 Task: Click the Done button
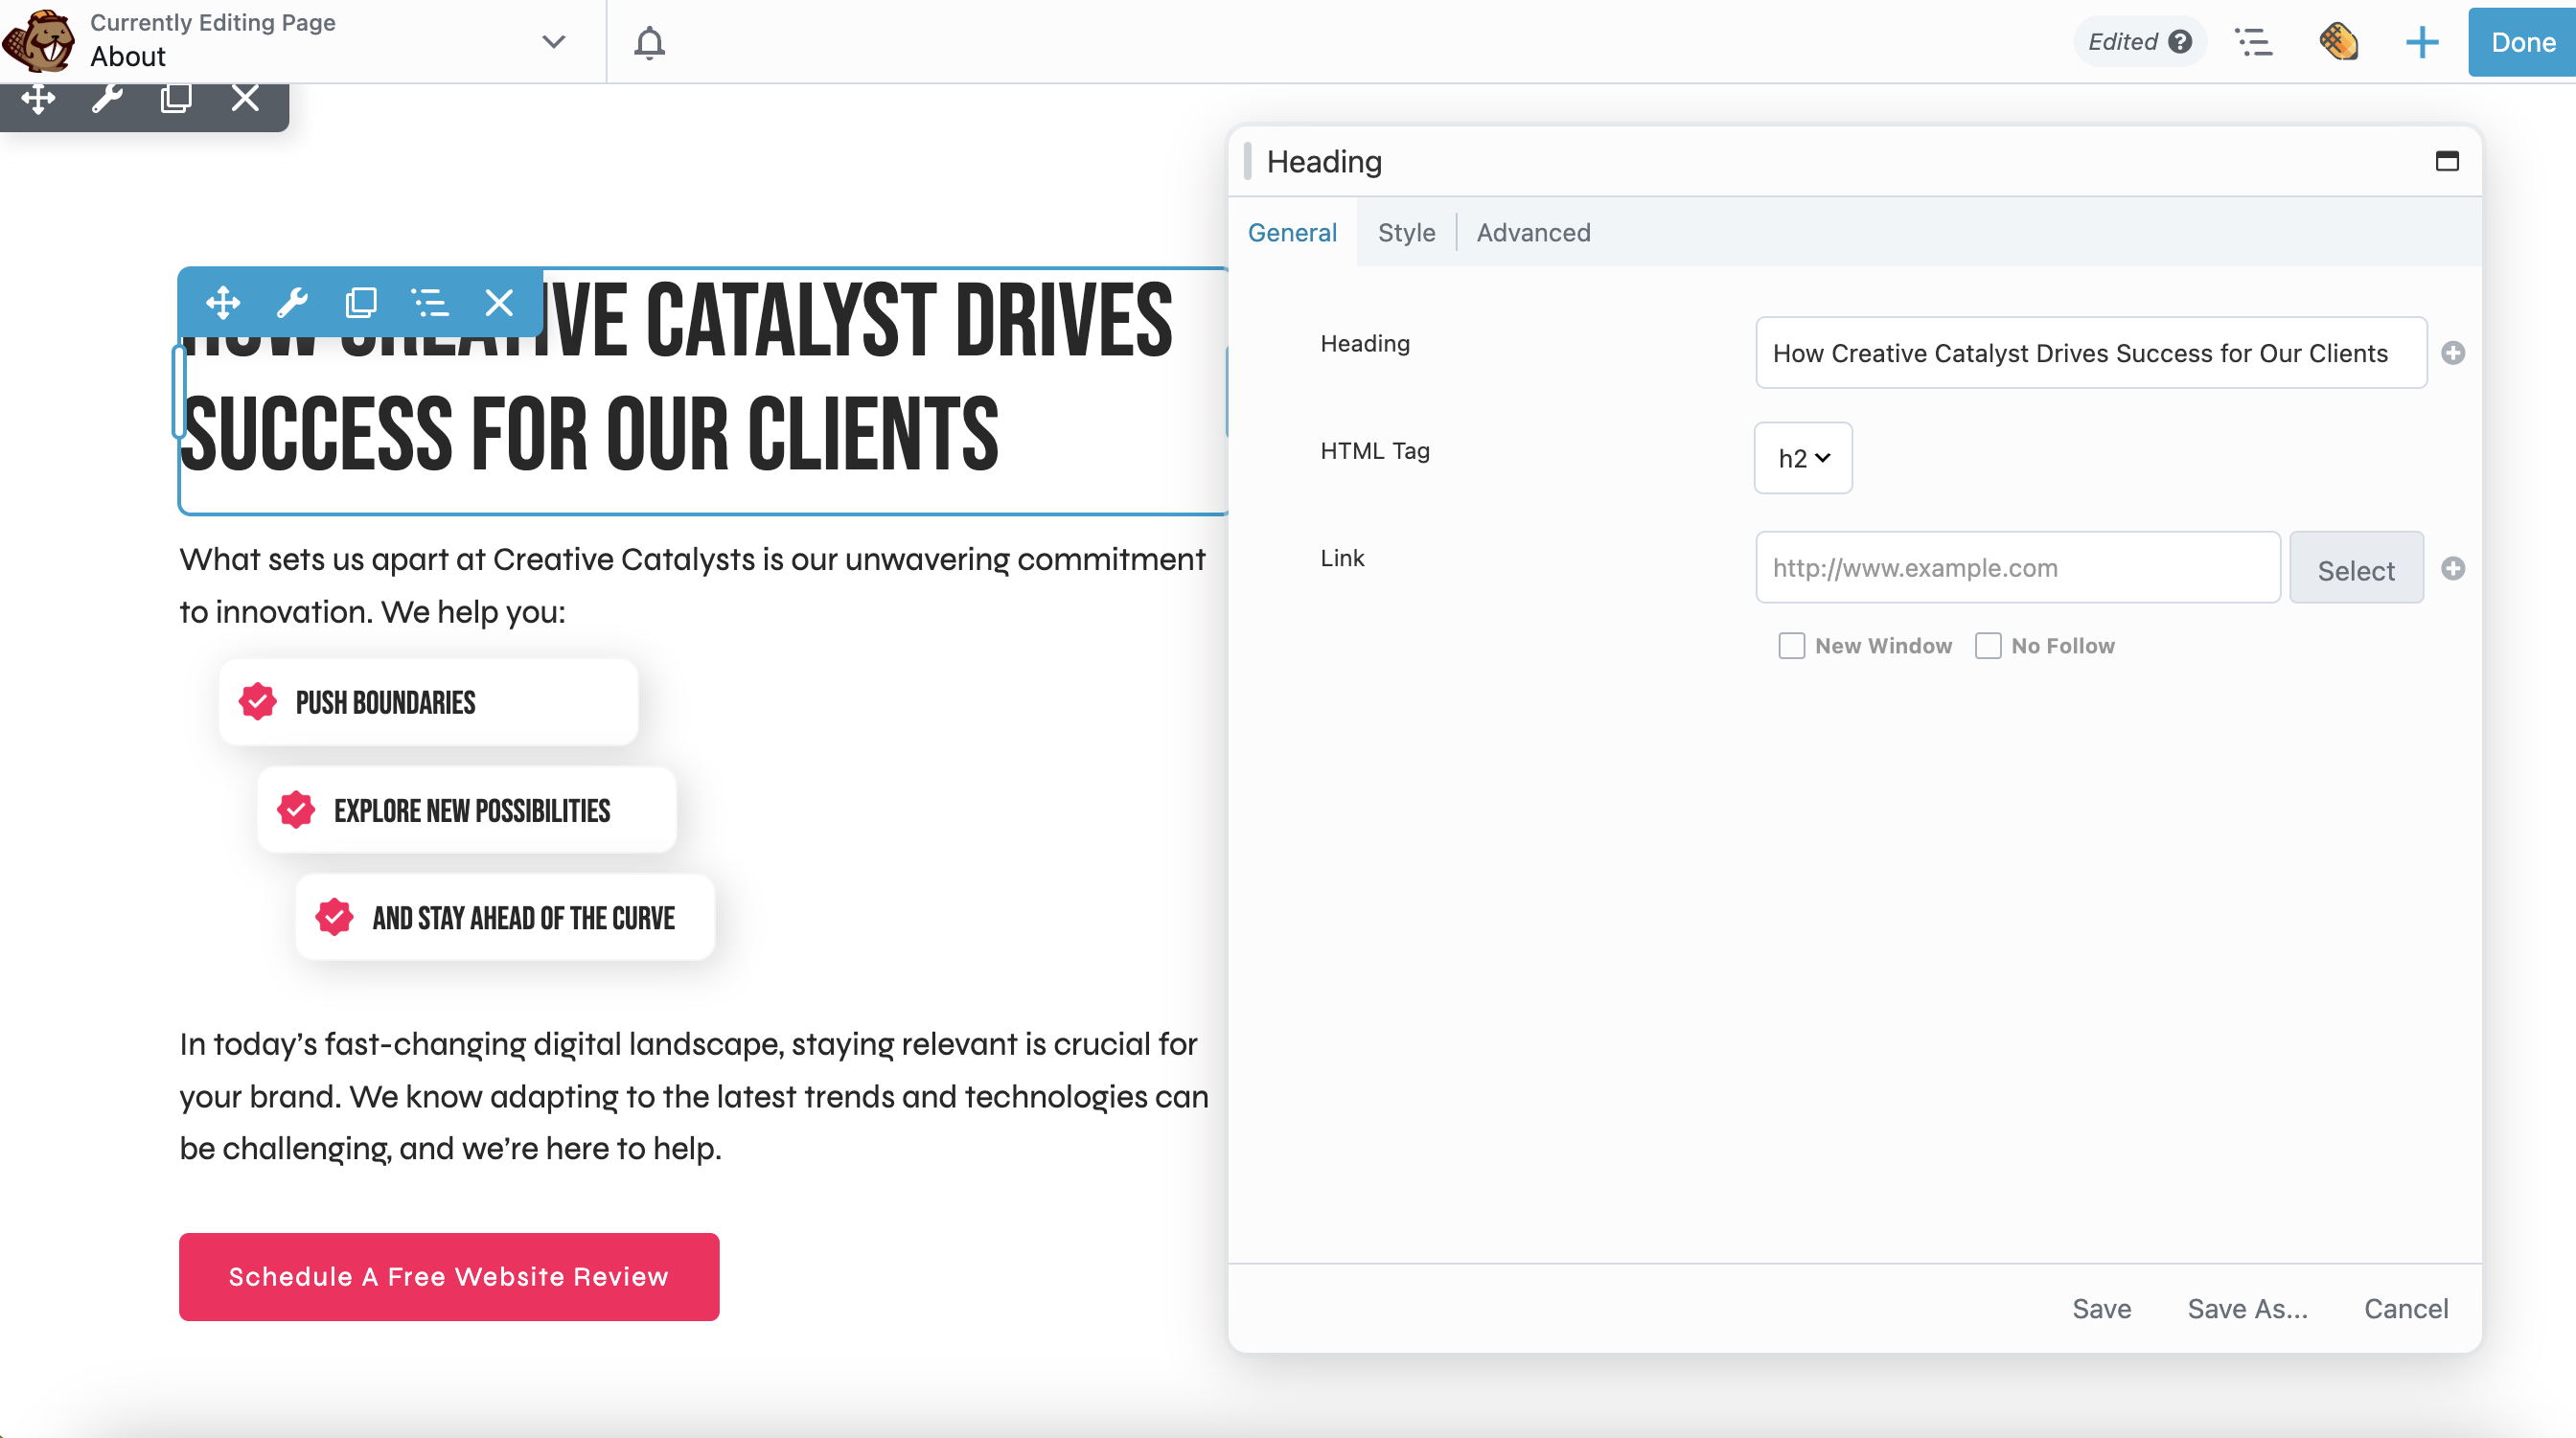click(x=2522, y=42)
